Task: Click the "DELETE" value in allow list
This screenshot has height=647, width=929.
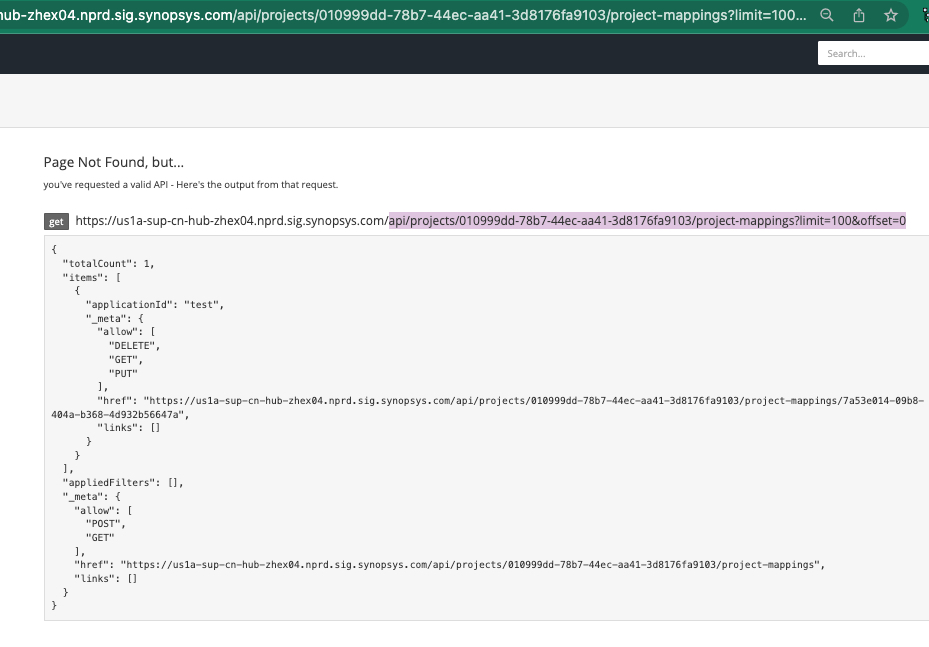Action: 134,345
